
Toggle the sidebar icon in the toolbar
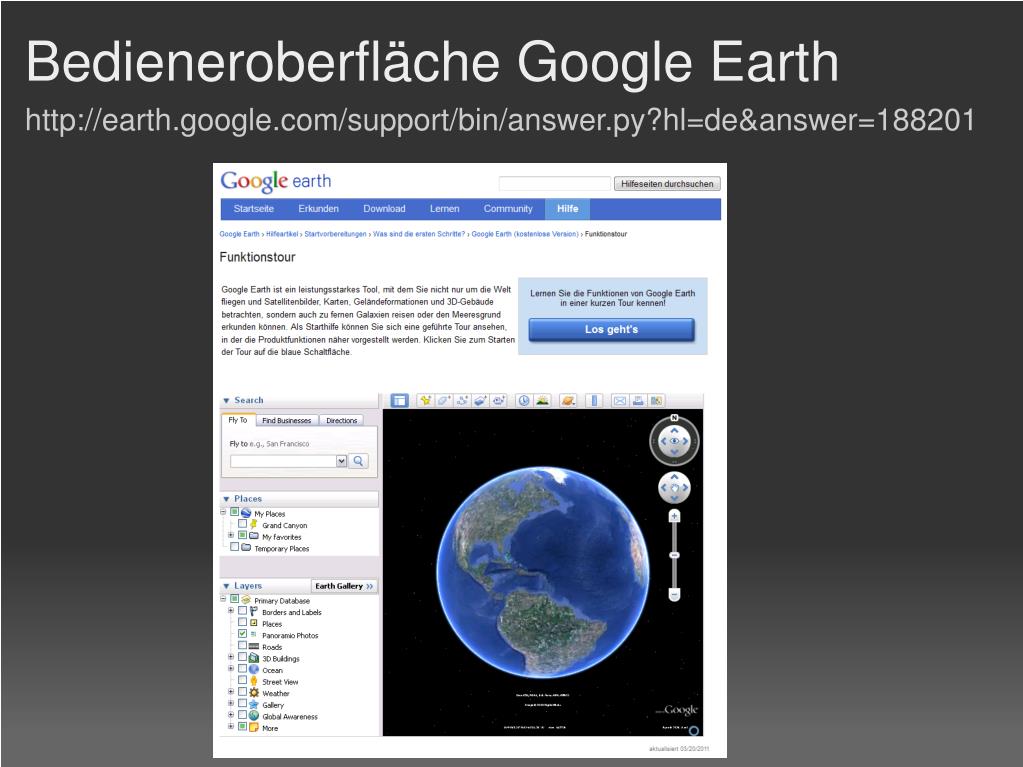pyautogui.click(x=399, y=400)
